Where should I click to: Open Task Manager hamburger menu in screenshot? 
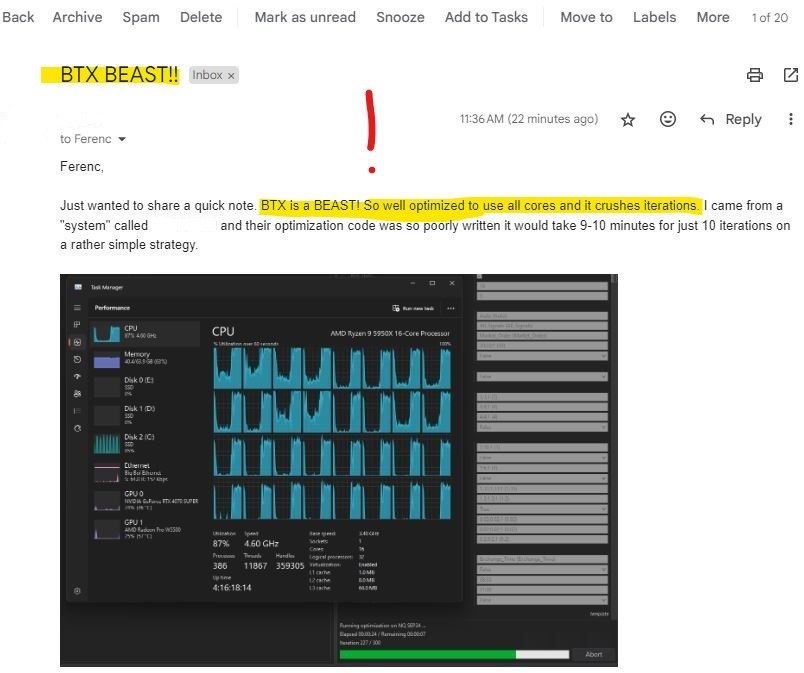tap(77, 308)
